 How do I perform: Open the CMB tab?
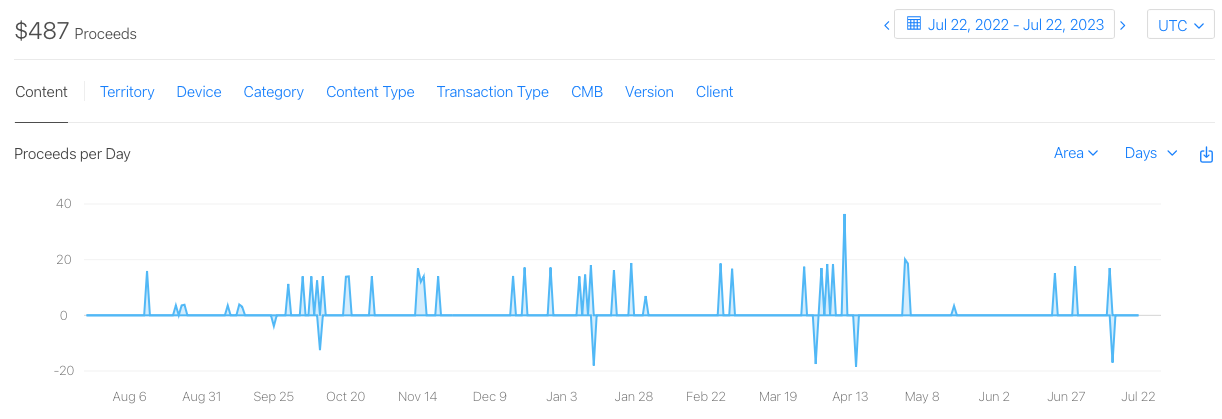click(587, 92)
